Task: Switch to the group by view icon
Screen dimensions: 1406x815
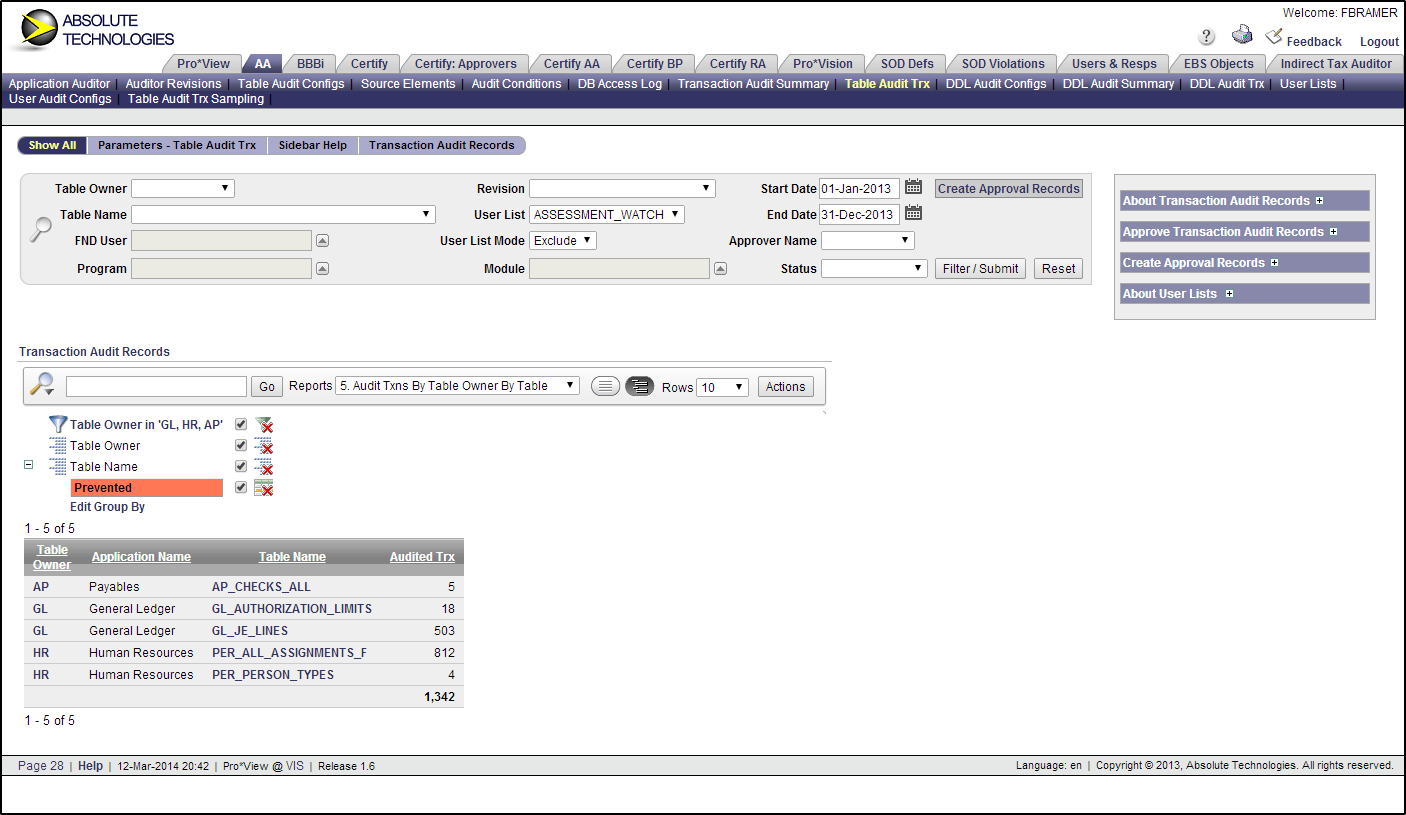Action: click(x=640, y=386)
